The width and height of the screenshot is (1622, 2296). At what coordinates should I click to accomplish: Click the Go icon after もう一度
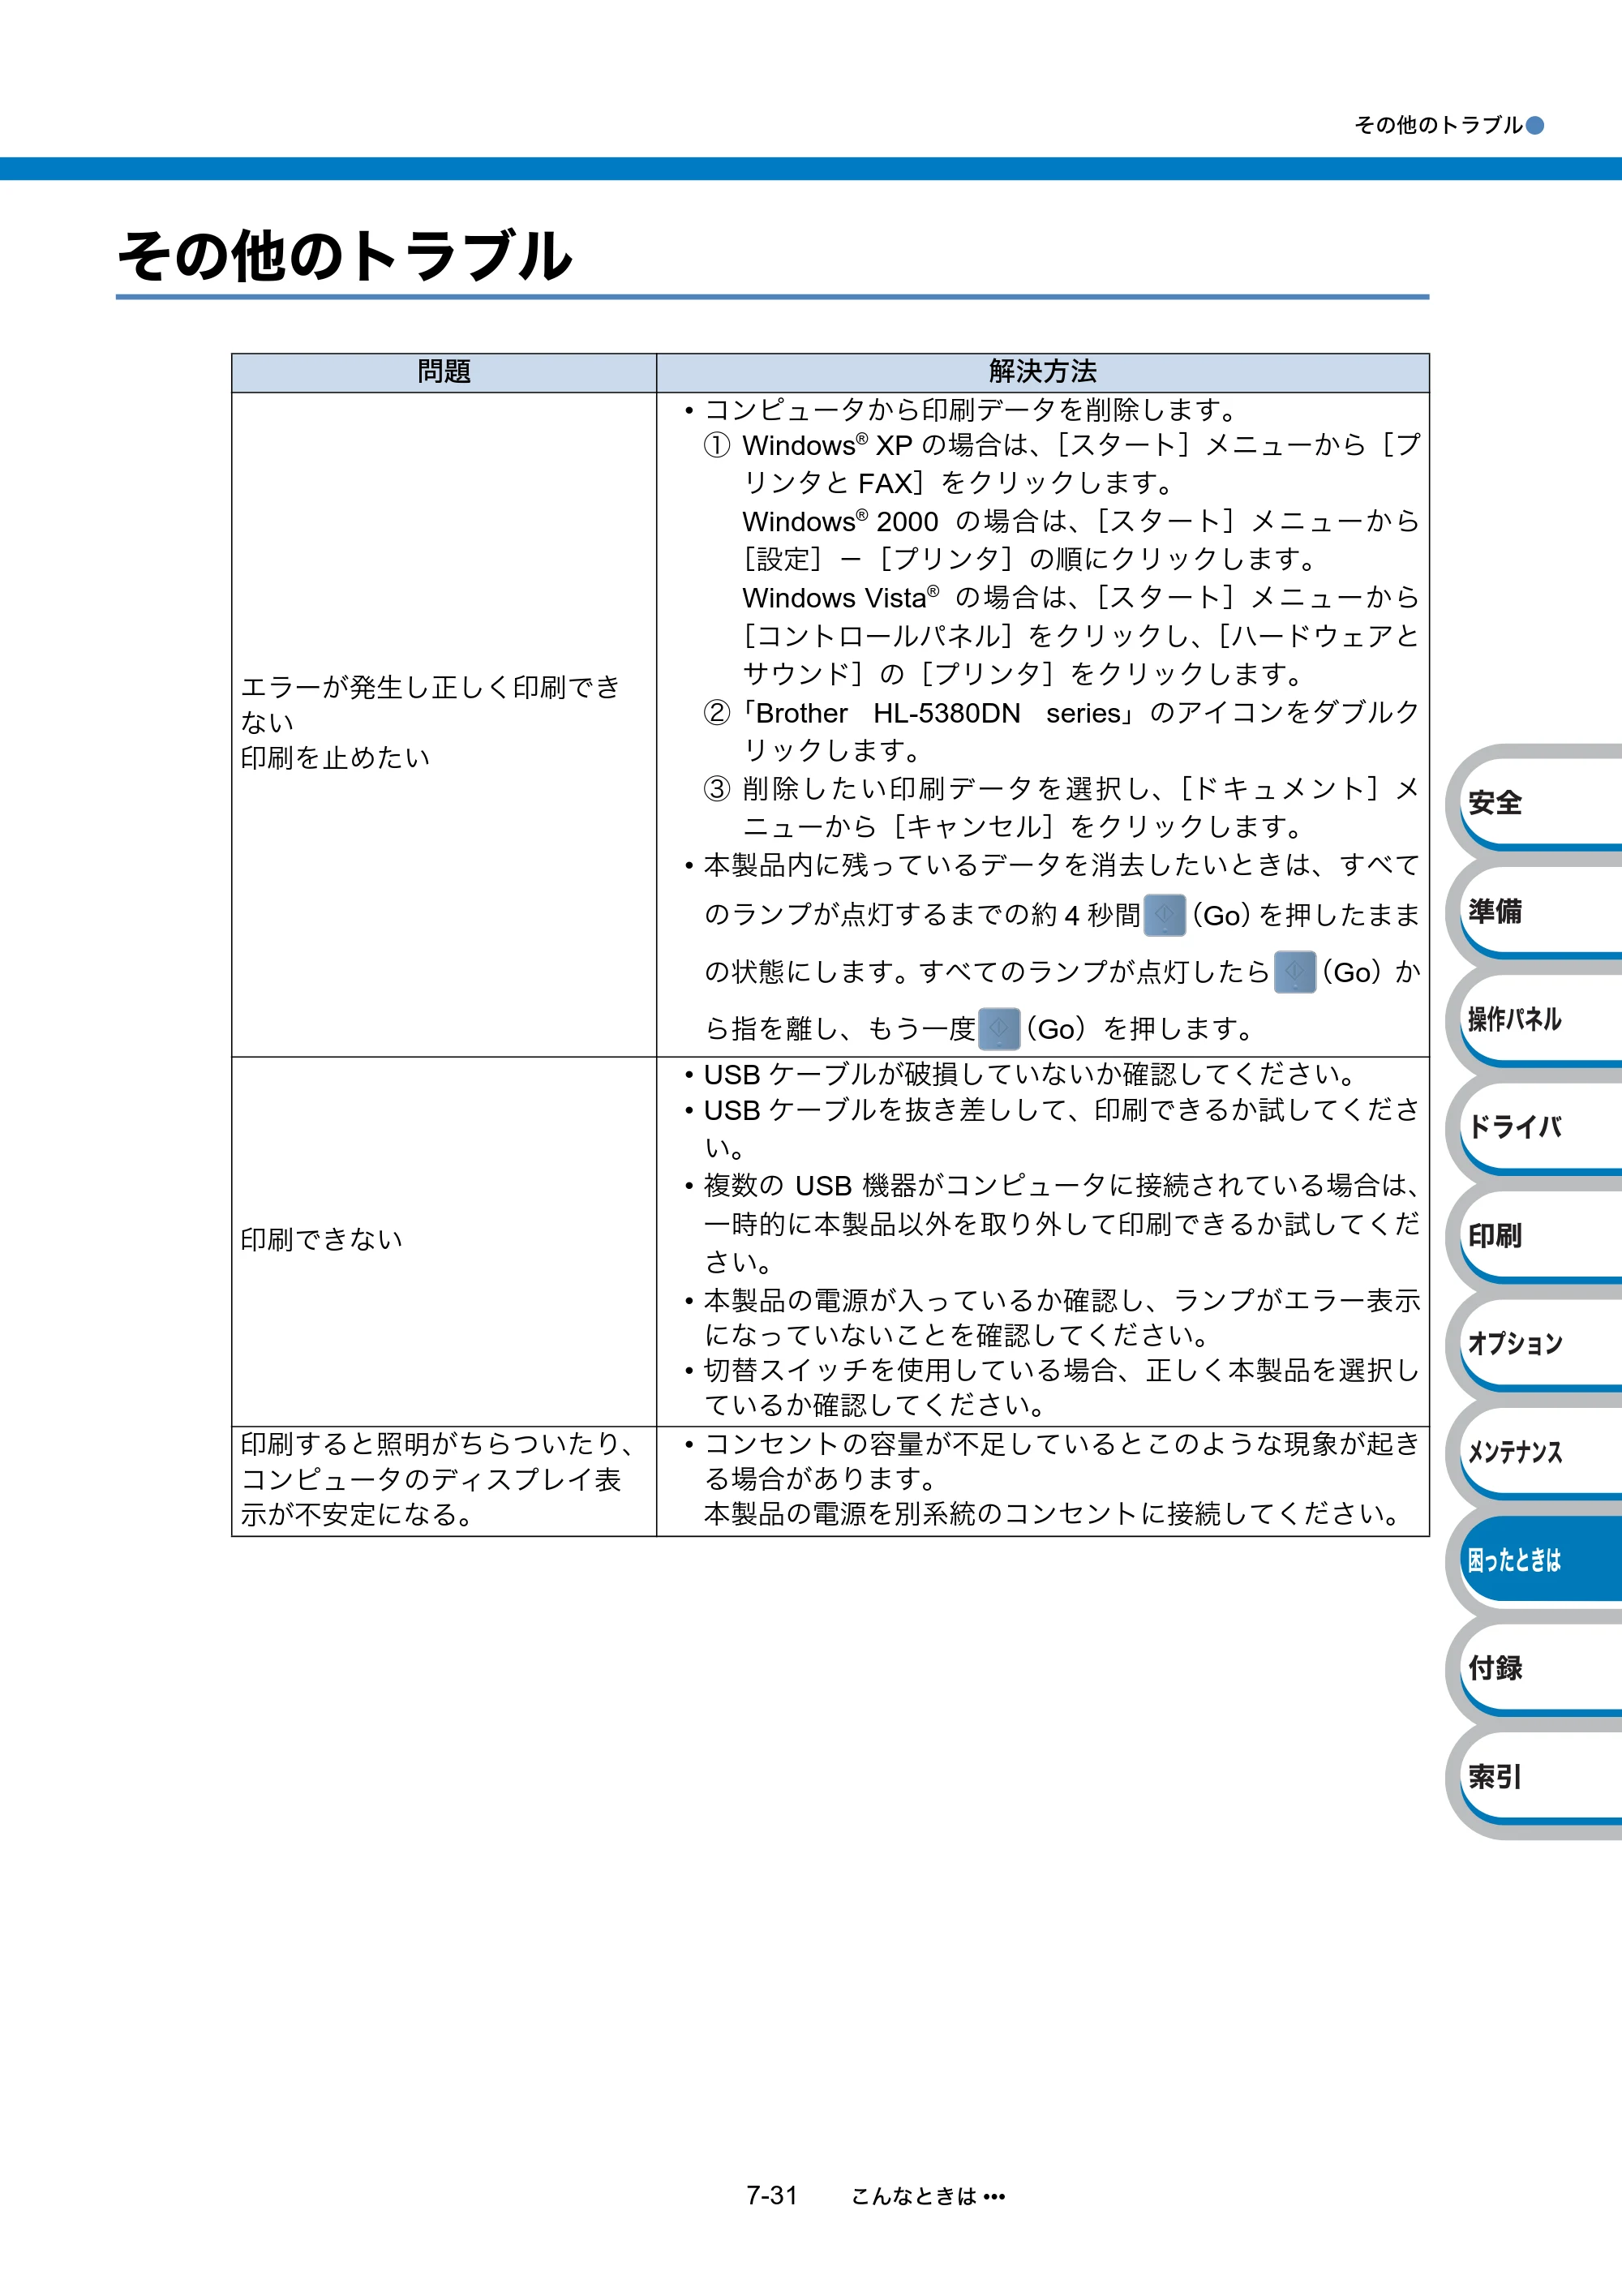click(x=999, y=1029)
